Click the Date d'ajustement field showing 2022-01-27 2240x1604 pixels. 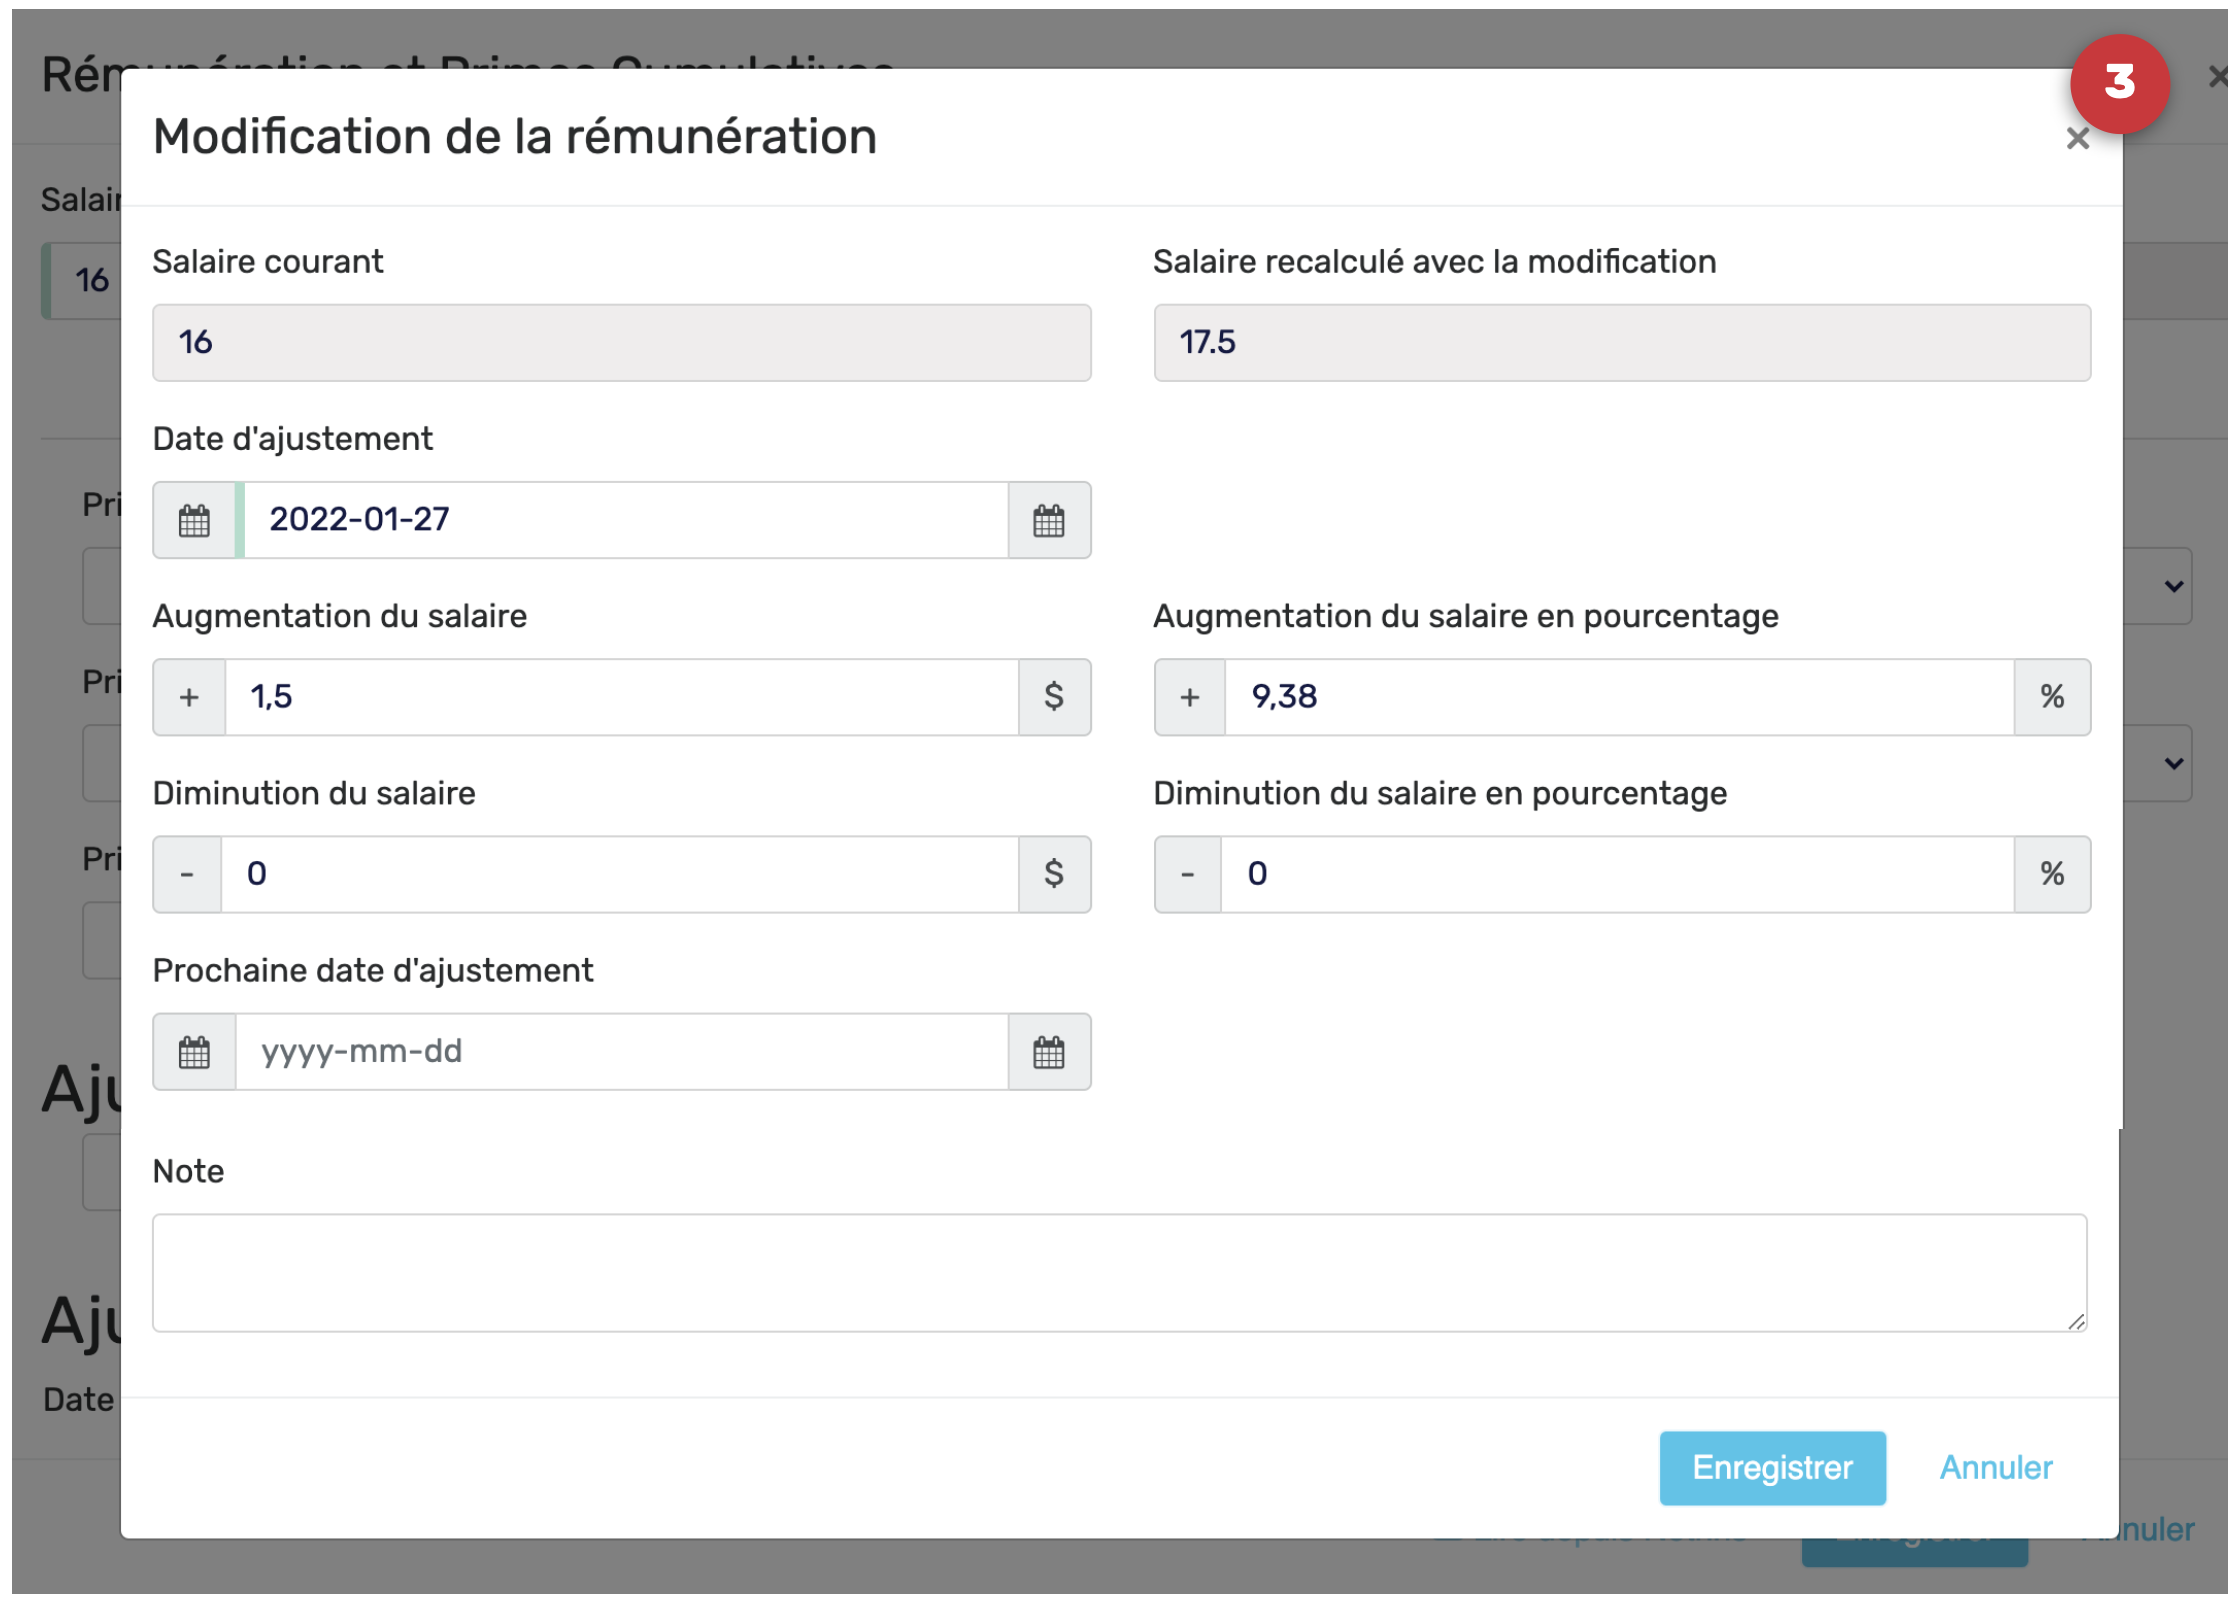[x=625, y=521]
